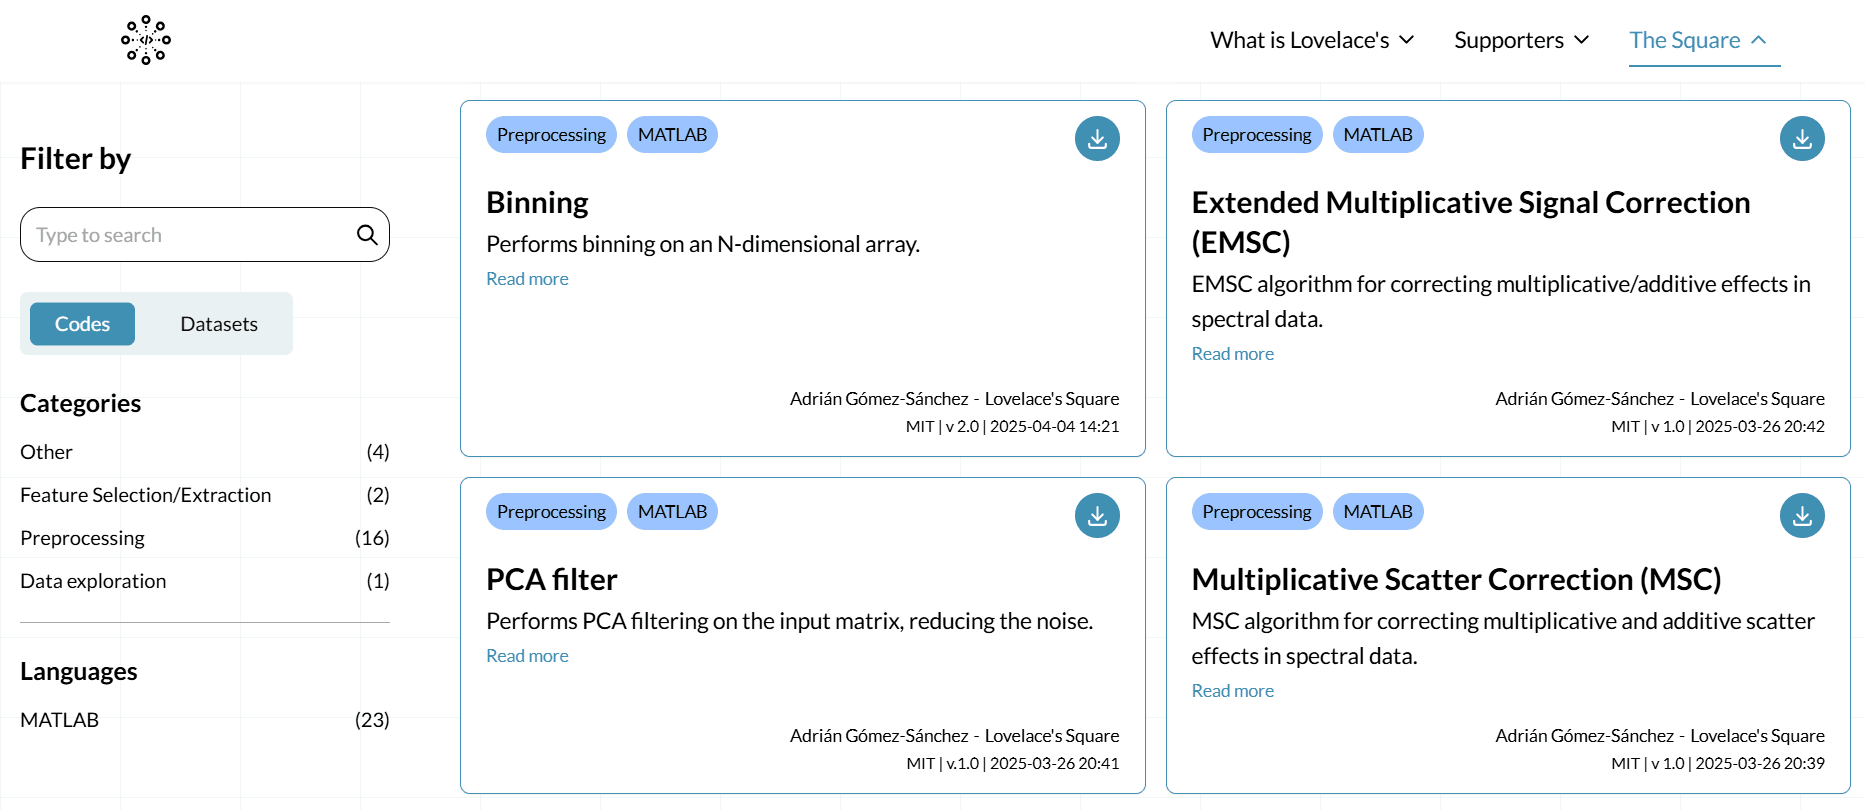Open Read more under PCA filter
The image size is (1865, 810).
click(x=527, y=656)
